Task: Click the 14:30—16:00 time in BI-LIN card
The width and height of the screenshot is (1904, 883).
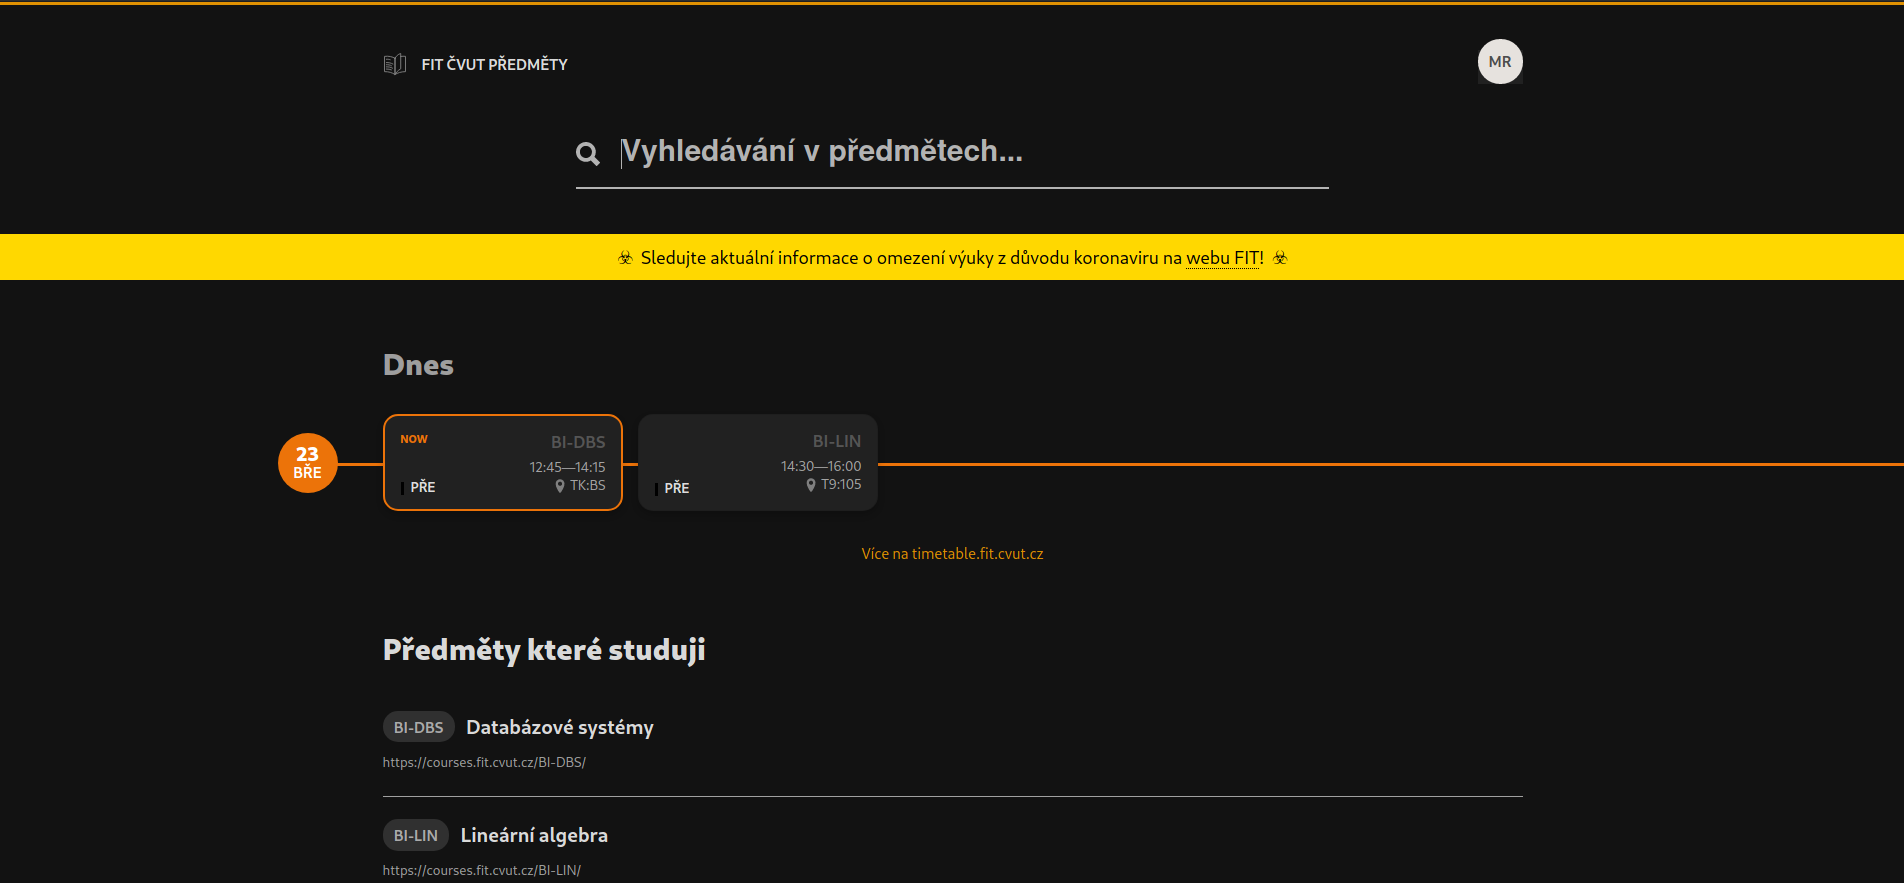Action: 821,466
